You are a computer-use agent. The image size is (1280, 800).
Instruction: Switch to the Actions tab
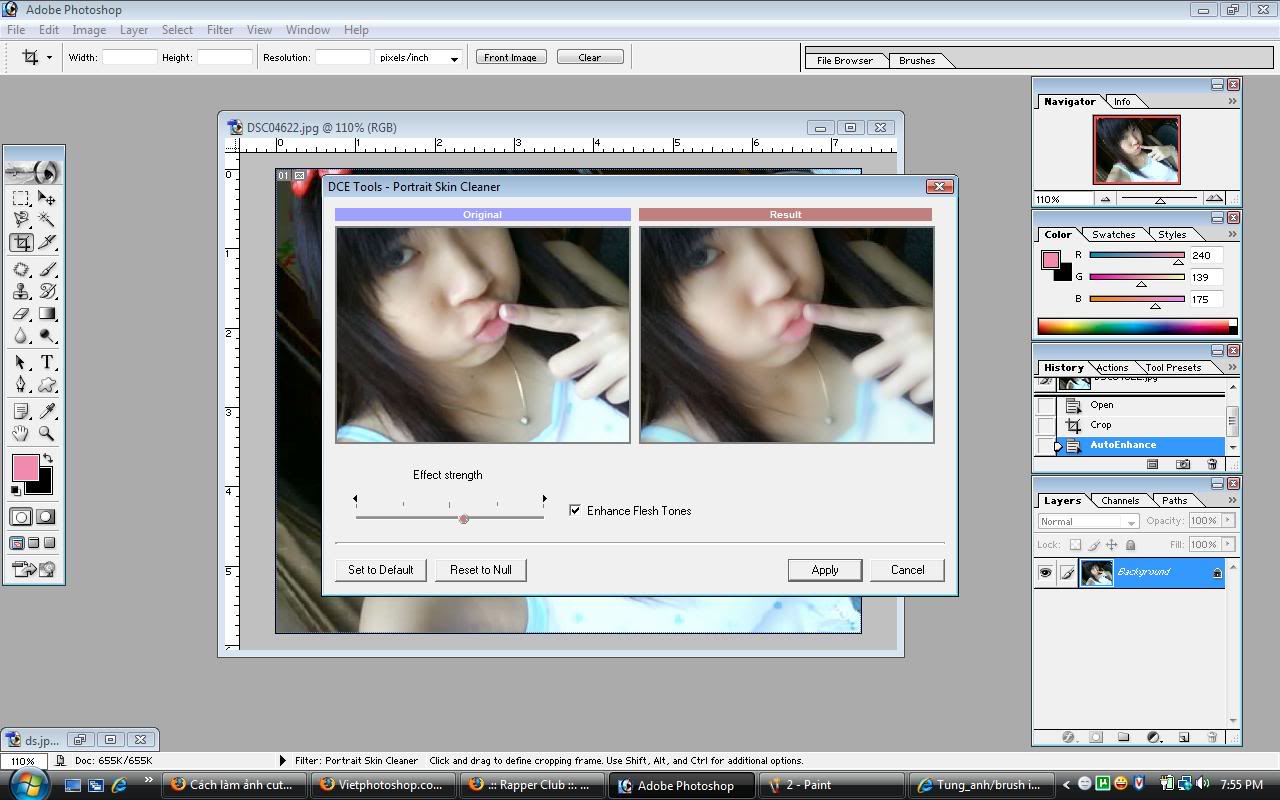tap(1112, 367)
